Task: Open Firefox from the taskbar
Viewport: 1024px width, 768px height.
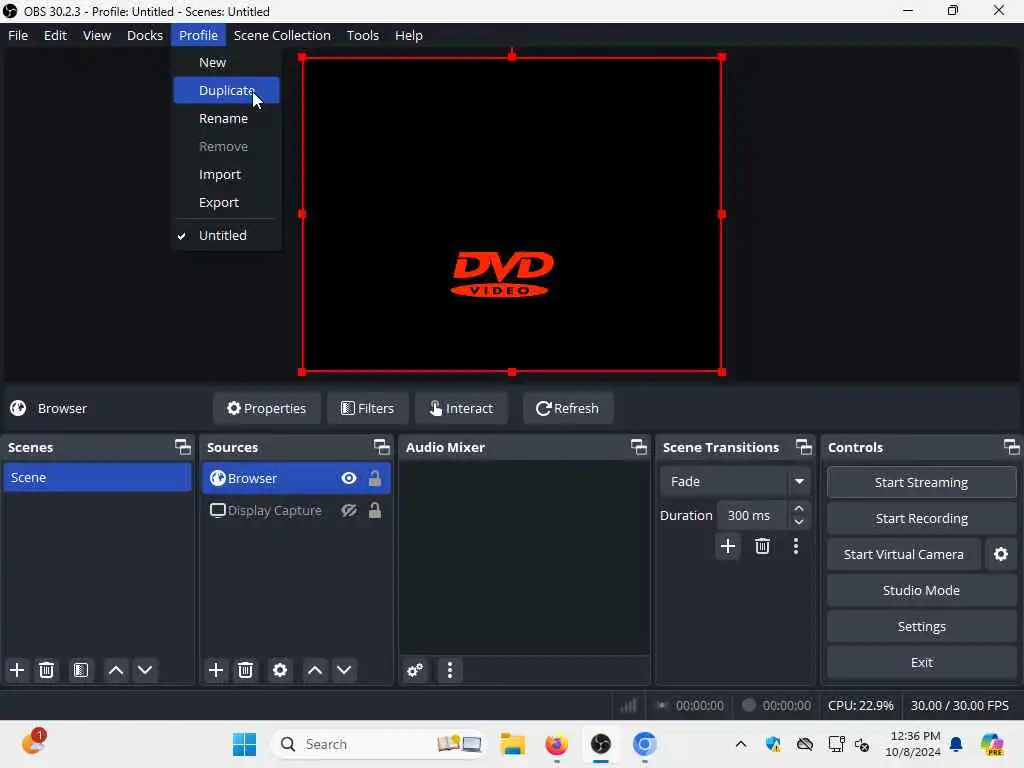Action: pos(556,744)
